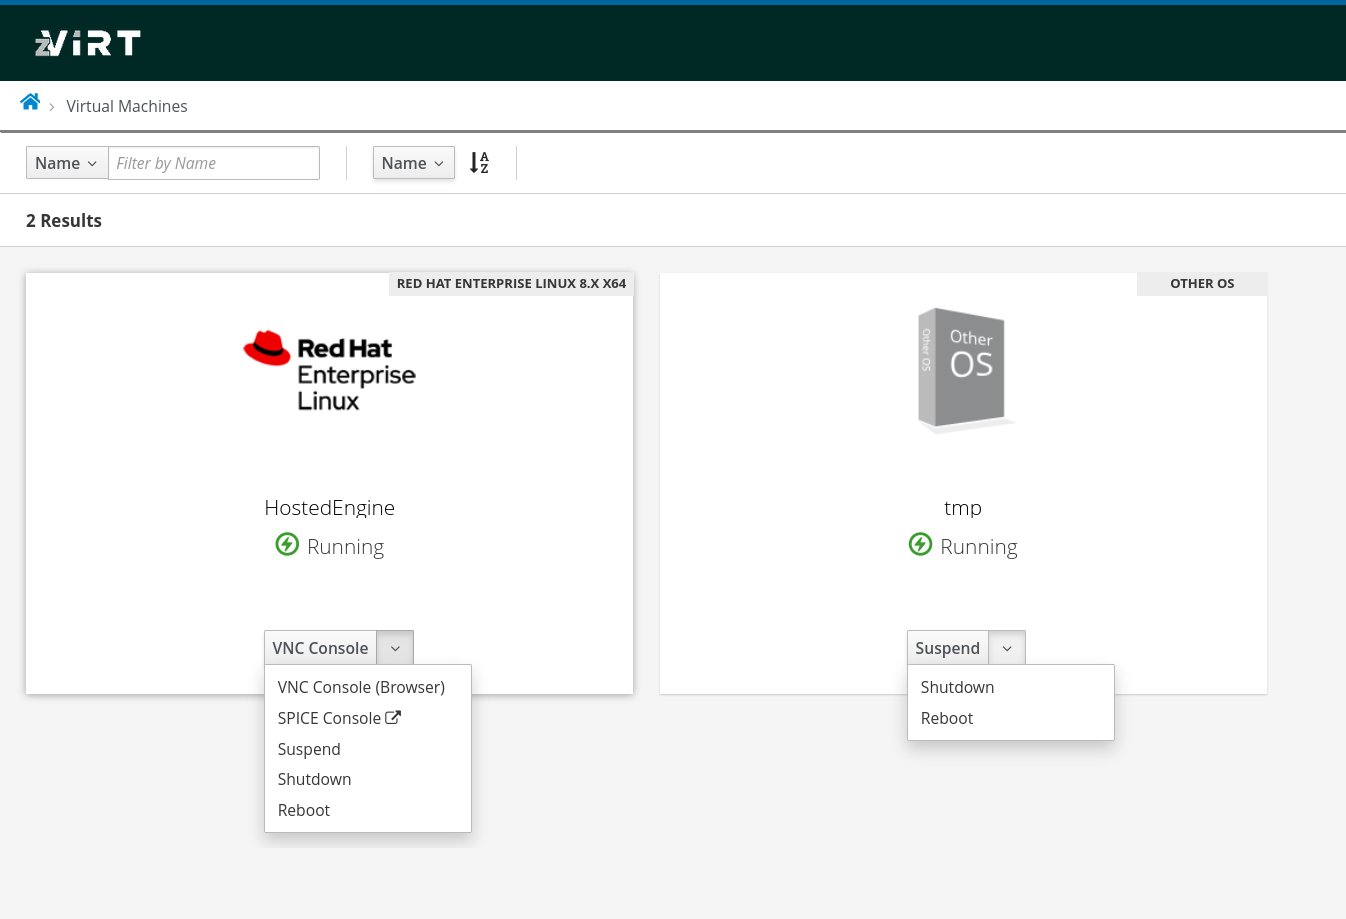Click the Red Hat Enterprise Linux logo

[x=330, y=371]
